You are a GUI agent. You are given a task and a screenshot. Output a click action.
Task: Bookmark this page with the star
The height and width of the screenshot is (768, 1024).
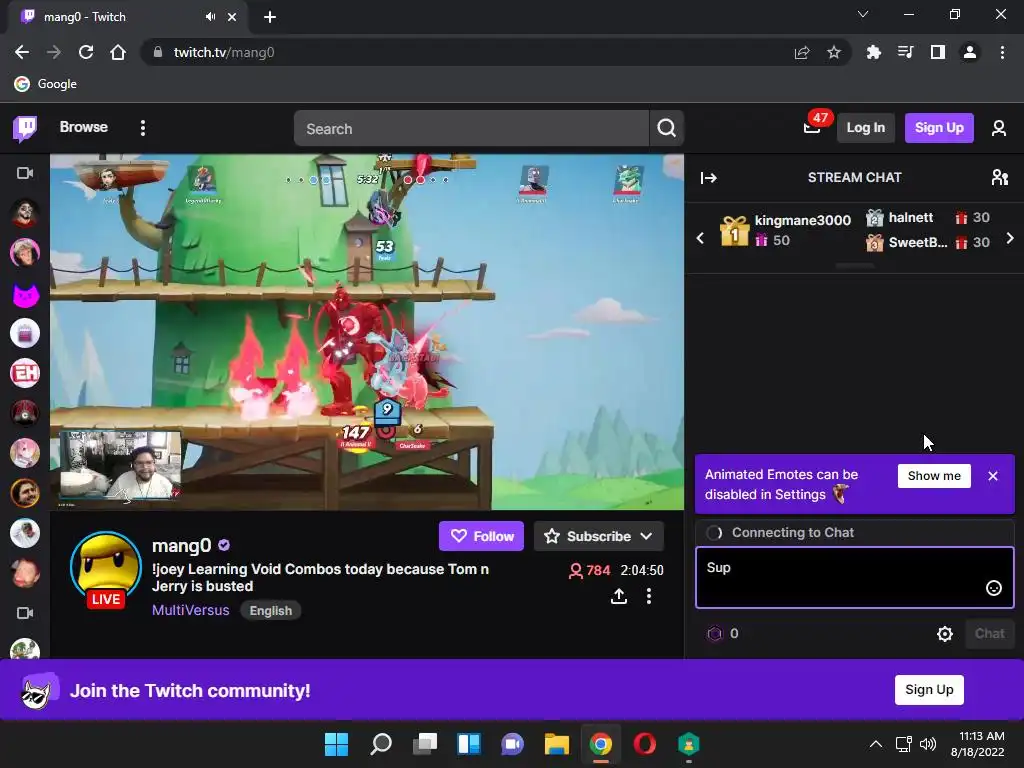834,52
